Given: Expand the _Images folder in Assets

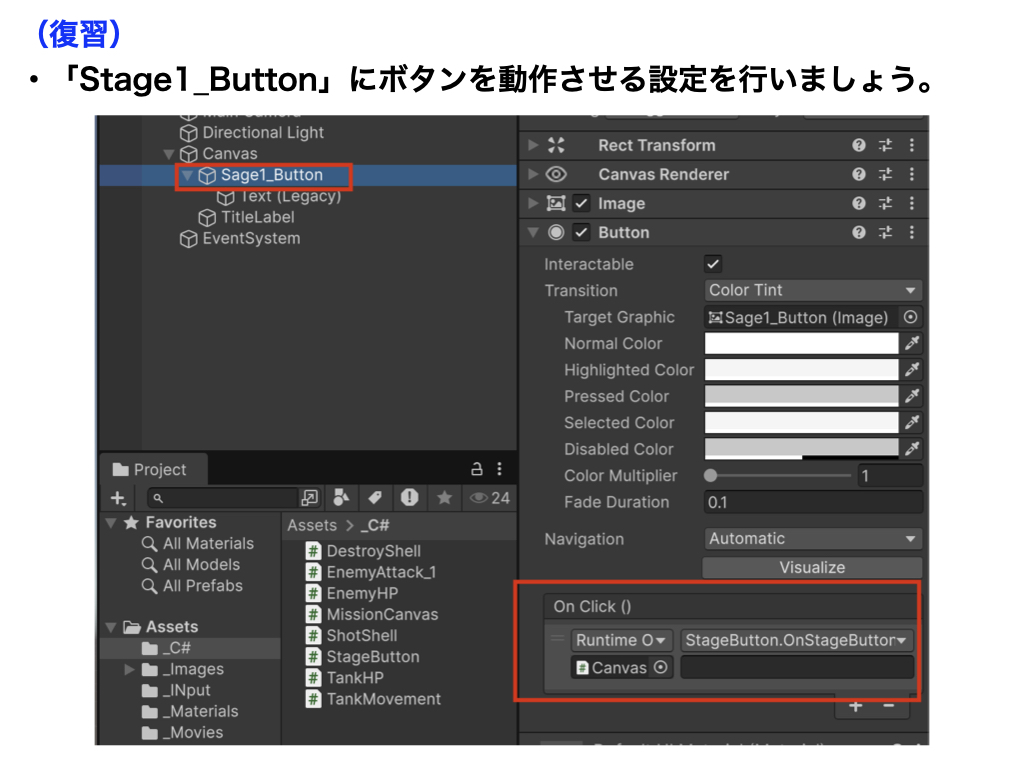Looking at the screenshot, I should click(129, 670).
